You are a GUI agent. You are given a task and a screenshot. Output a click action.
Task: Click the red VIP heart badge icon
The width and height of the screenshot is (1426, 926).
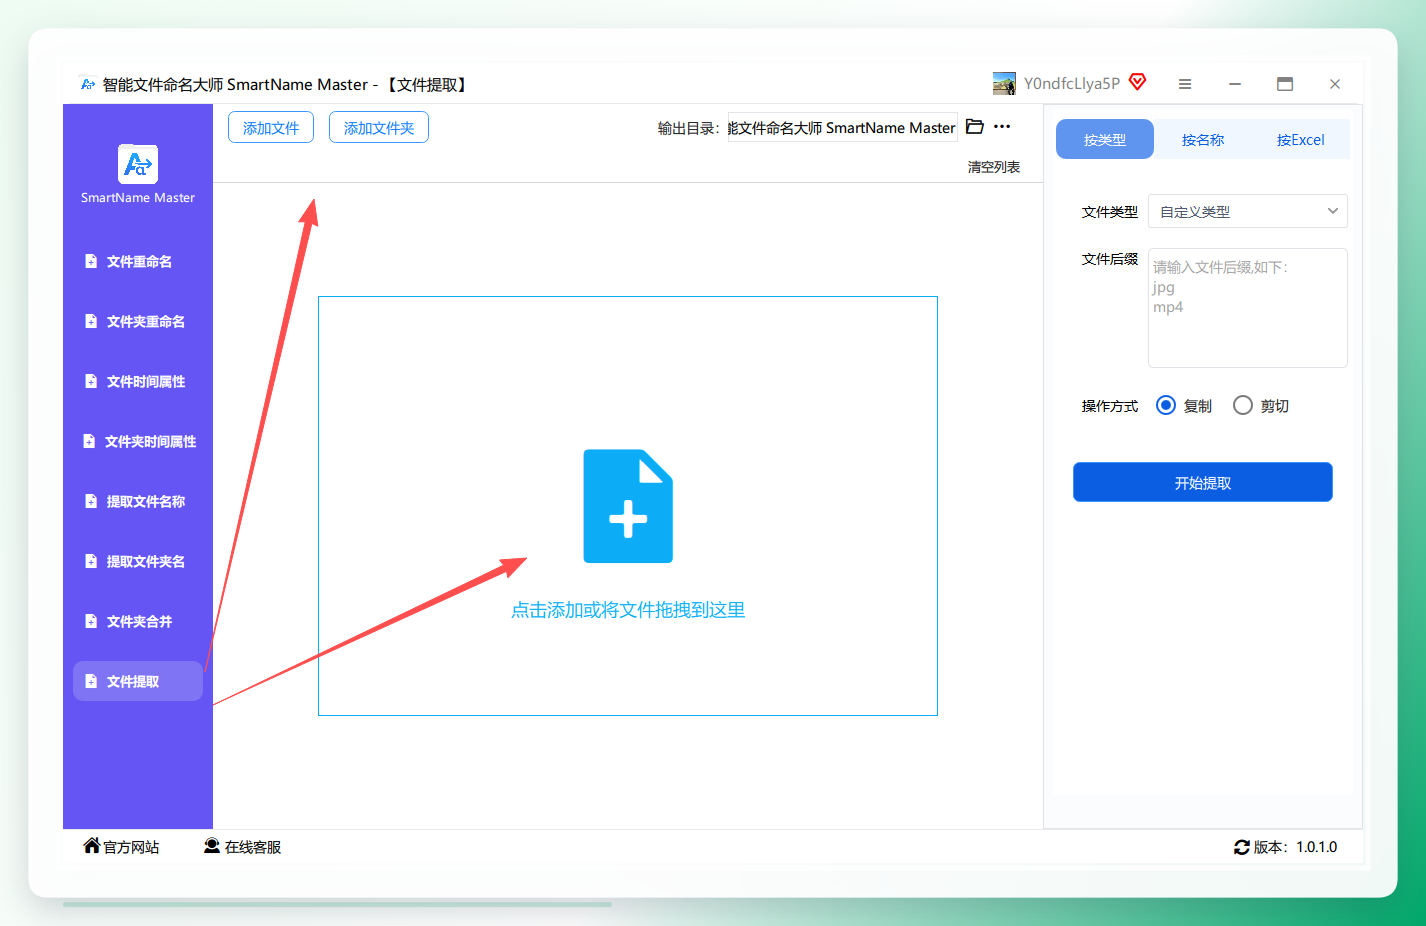1138,82
